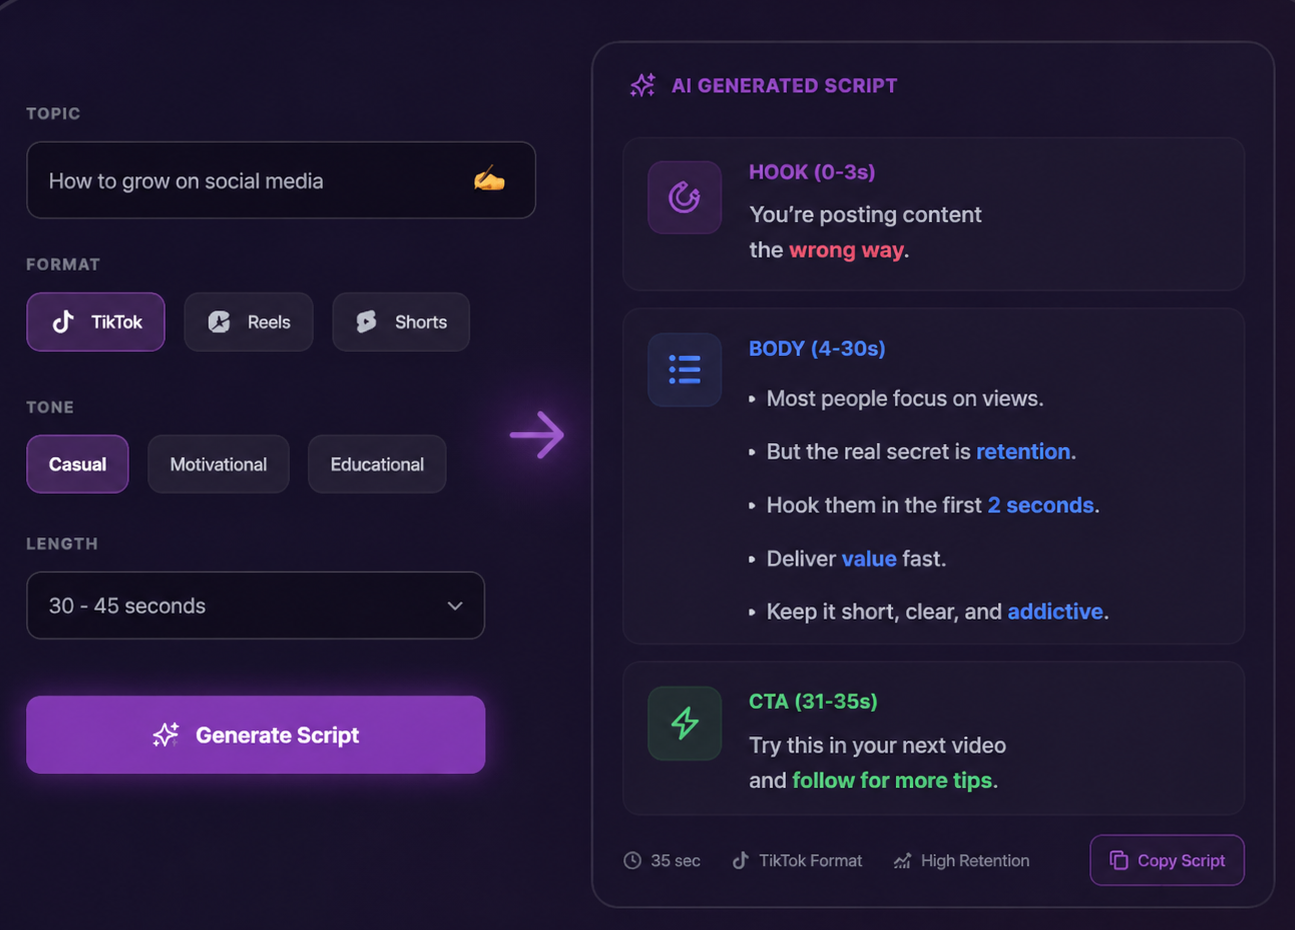Choose the Shorts format option
1295x930 pixels.
[401, 322]
